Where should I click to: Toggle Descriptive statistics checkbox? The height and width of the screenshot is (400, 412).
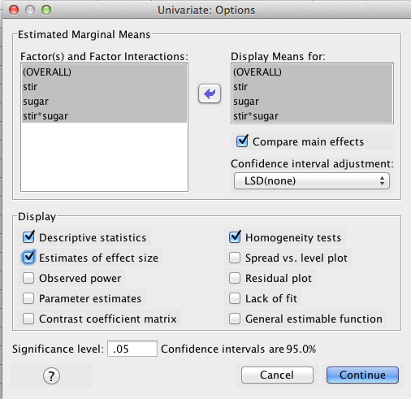(x=29, y=237)
